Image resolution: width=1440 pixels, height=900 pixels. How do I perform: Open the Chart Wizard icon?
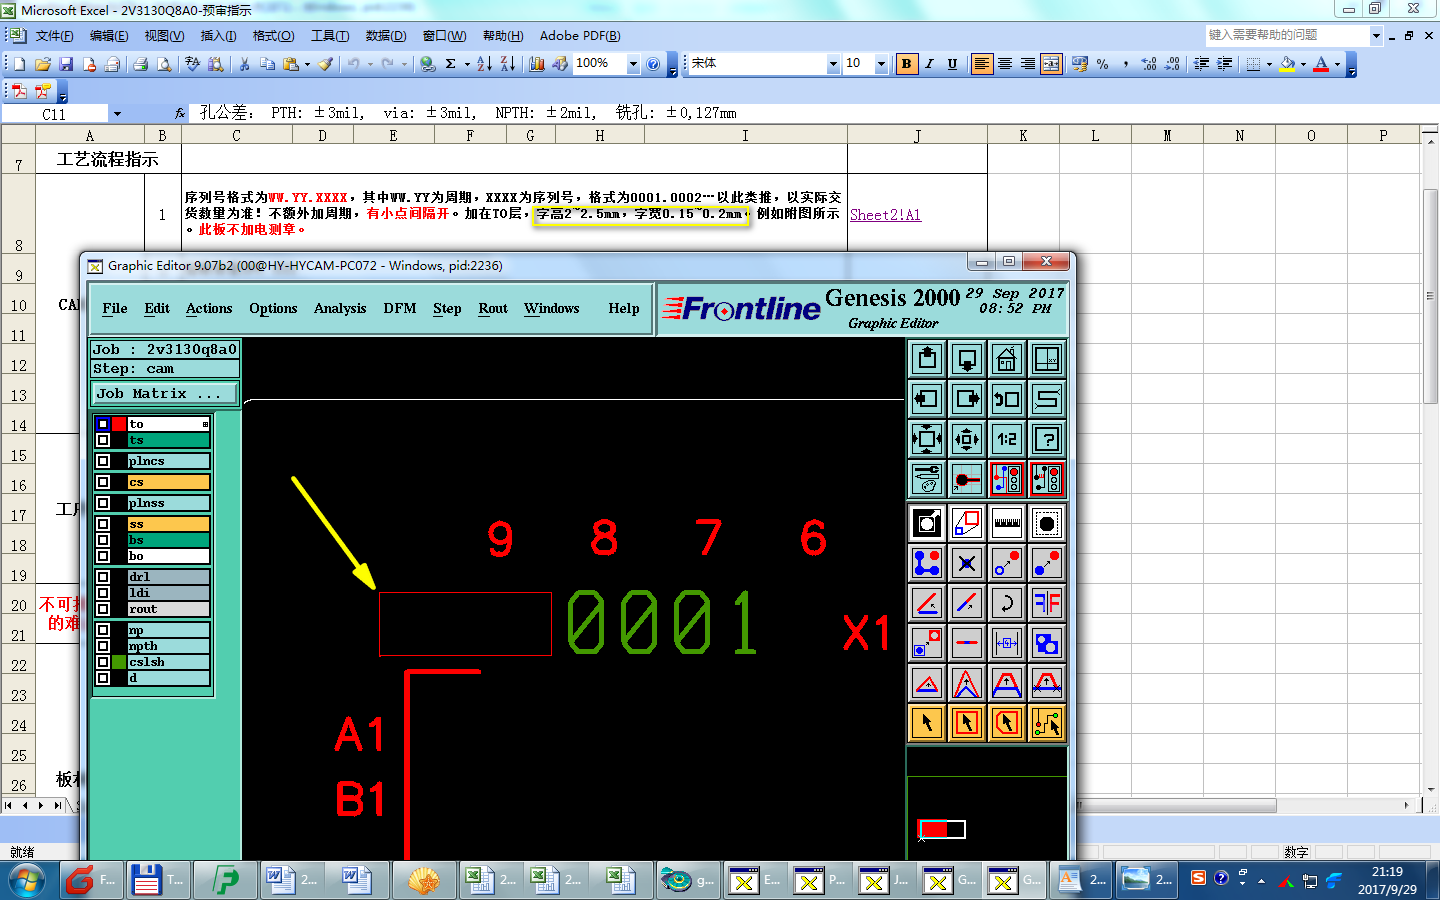click(537, 64)
